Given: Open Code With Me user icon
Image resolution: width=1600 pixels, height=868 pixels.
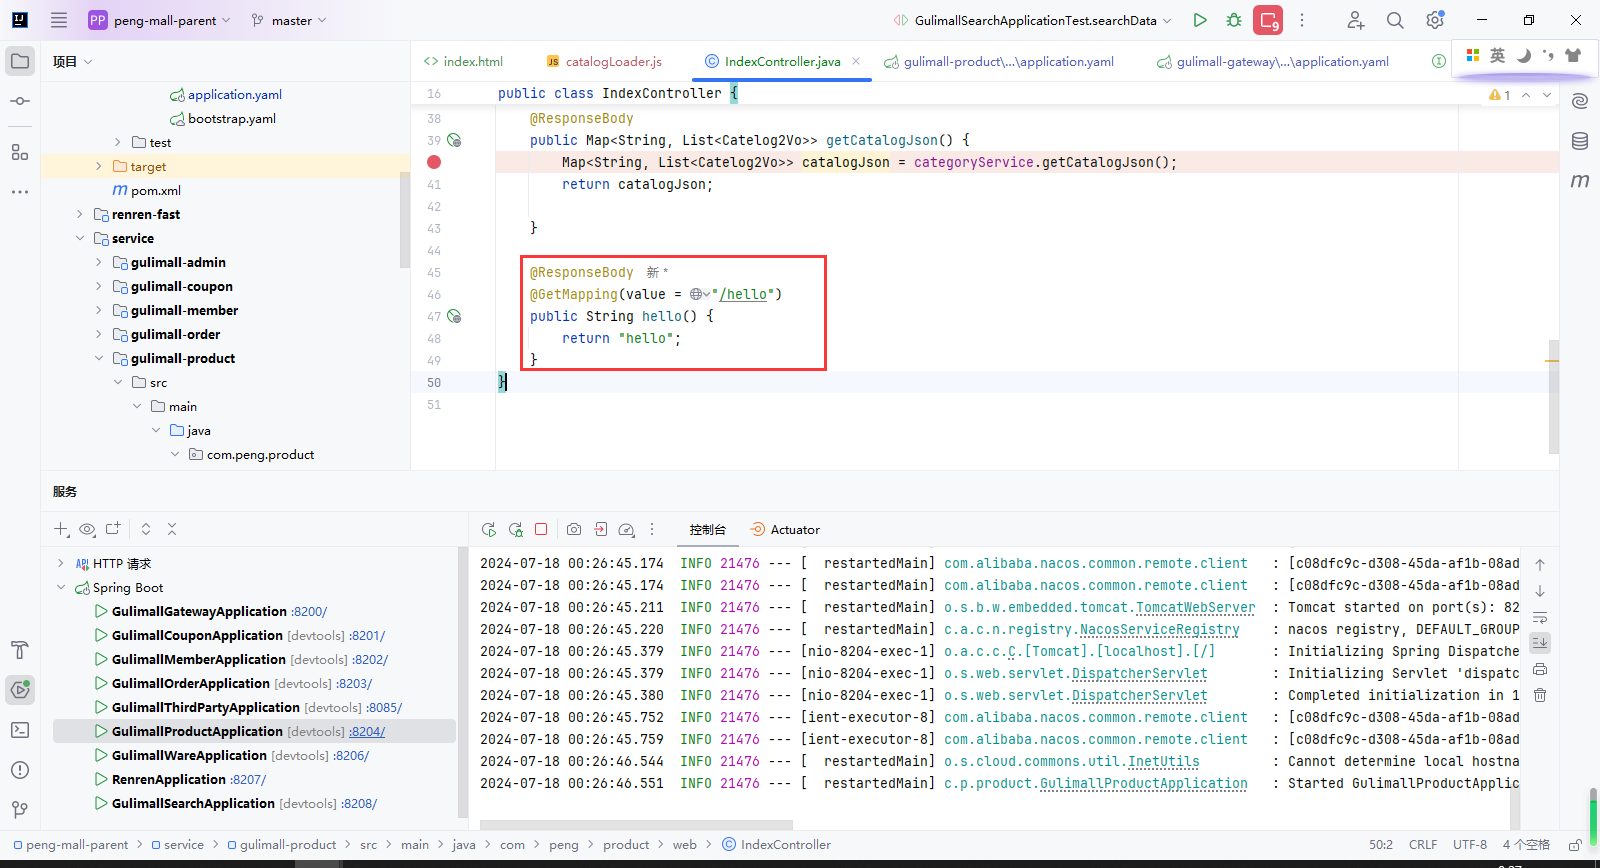Looking at the screenshot, I should click(x=1355, y=20).
